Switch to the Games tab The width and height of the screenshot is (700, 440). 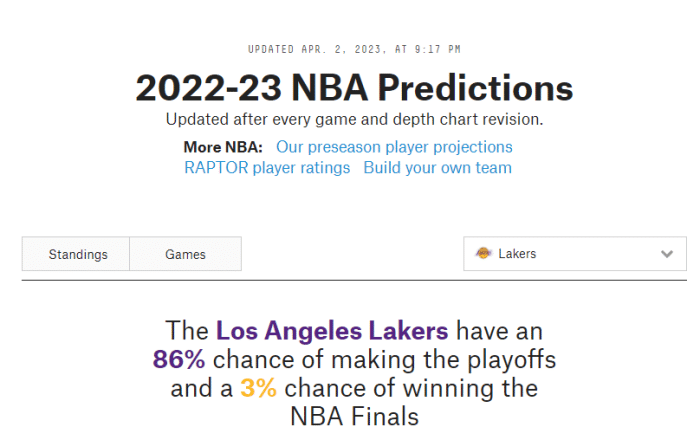185,254
